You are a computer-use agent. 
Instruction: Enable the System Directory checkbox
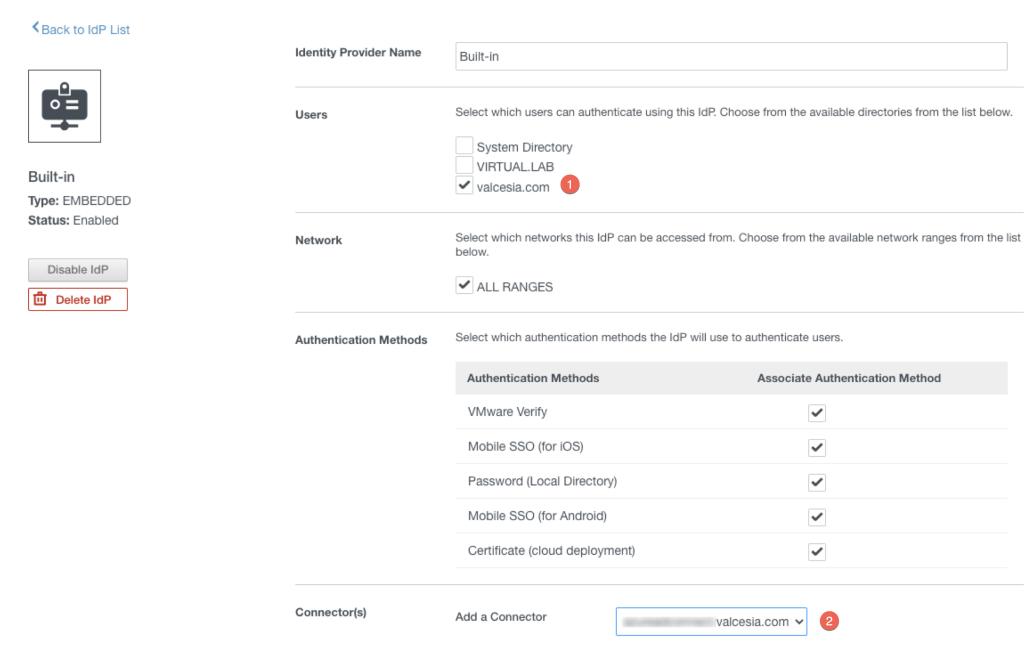pyautogui.click(x=464, y=146)
